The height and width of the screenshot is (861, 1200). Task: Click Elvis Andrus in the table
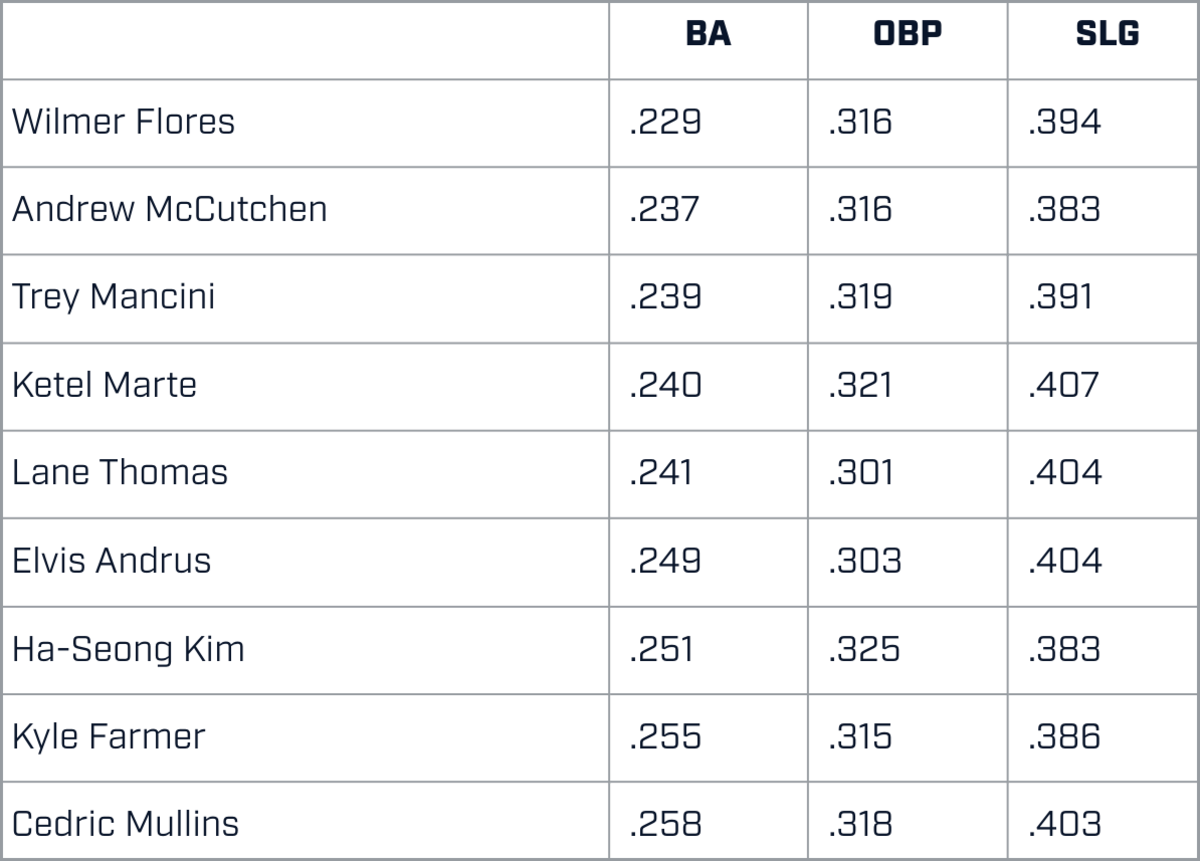(x=112, y=560)
